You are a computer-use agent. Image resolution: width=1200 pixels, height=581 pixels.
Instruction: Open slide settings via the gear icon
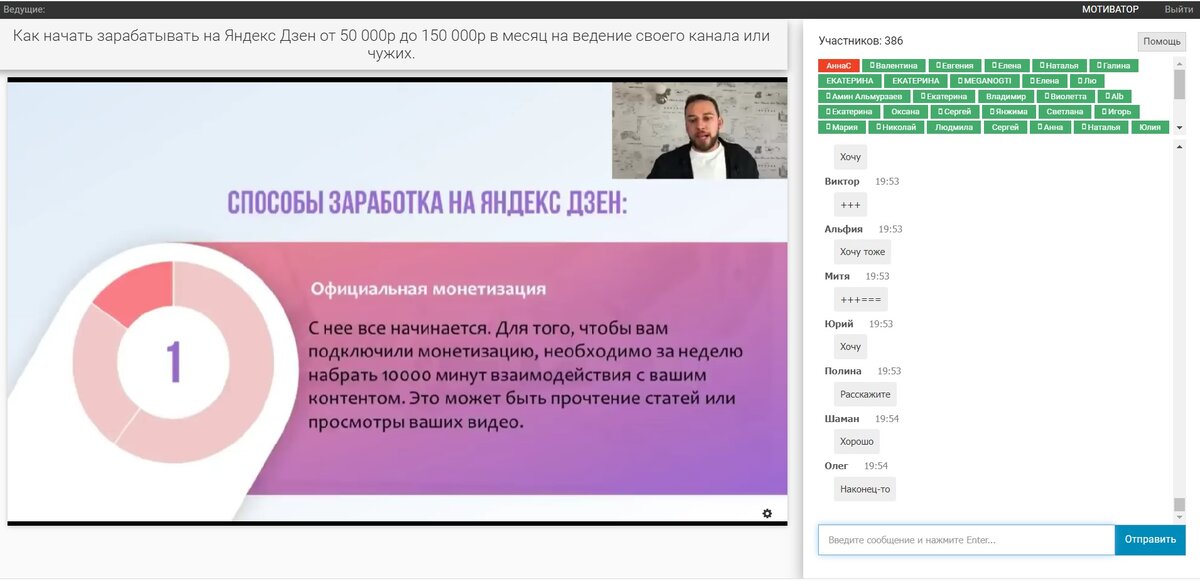[x=766, y=513]
